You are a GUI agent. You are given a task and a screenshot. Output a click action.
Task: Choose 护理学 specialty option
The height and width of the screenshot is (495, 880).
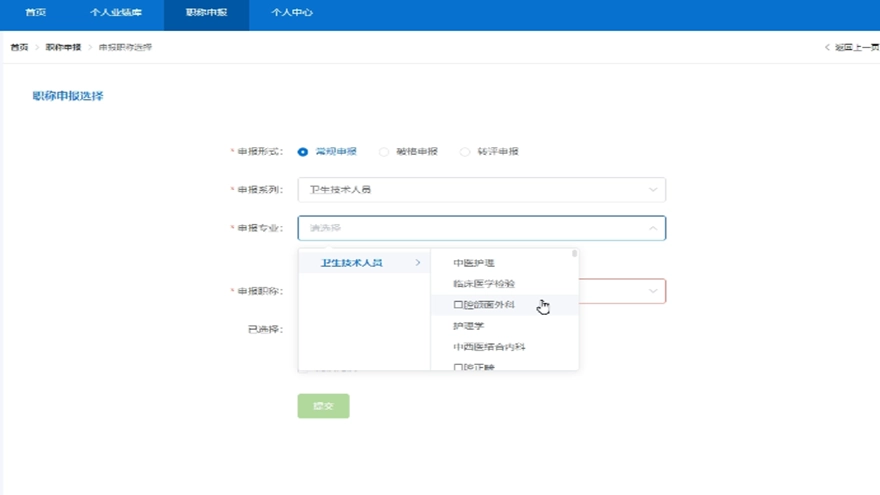coord(468,326)
